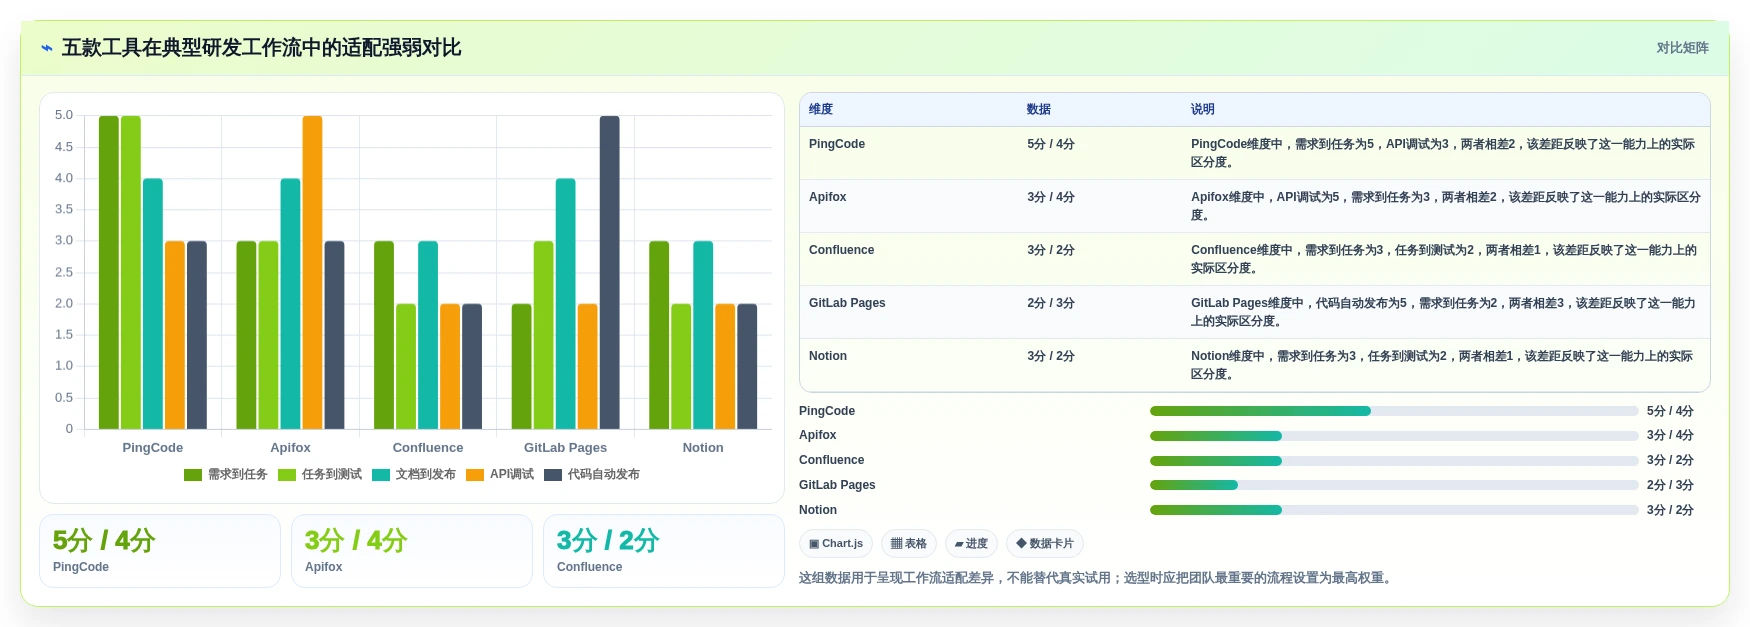
Task: Toggle the 文档到发布 legend swatch
Action: click(381, 475)
